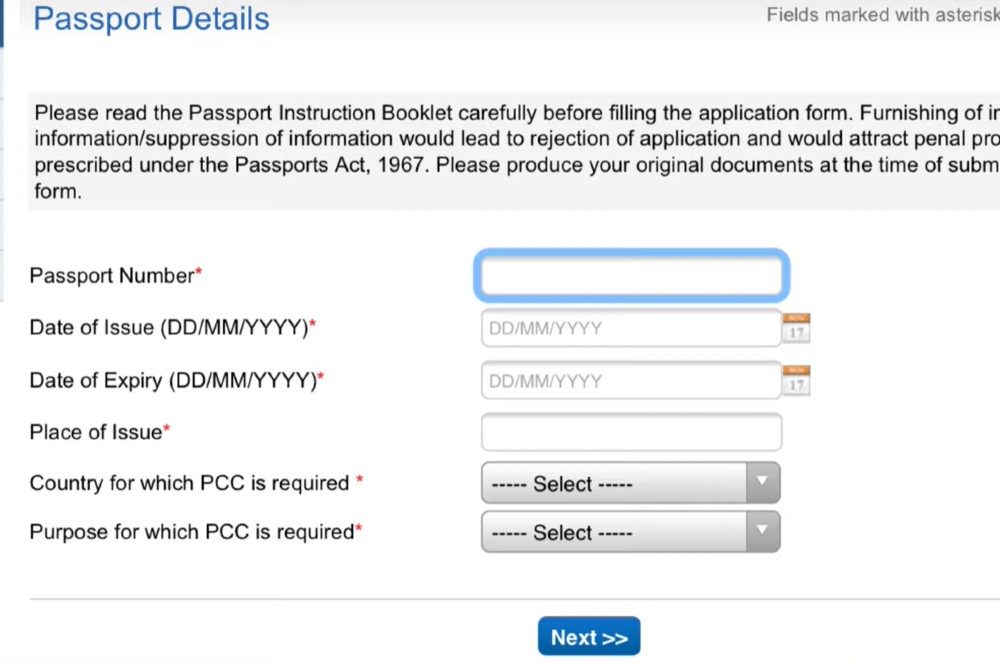Open the Date of Issue calendar picker icon
The height and width of the screenshot is (667, 1000).
click(x=796, y=328)
